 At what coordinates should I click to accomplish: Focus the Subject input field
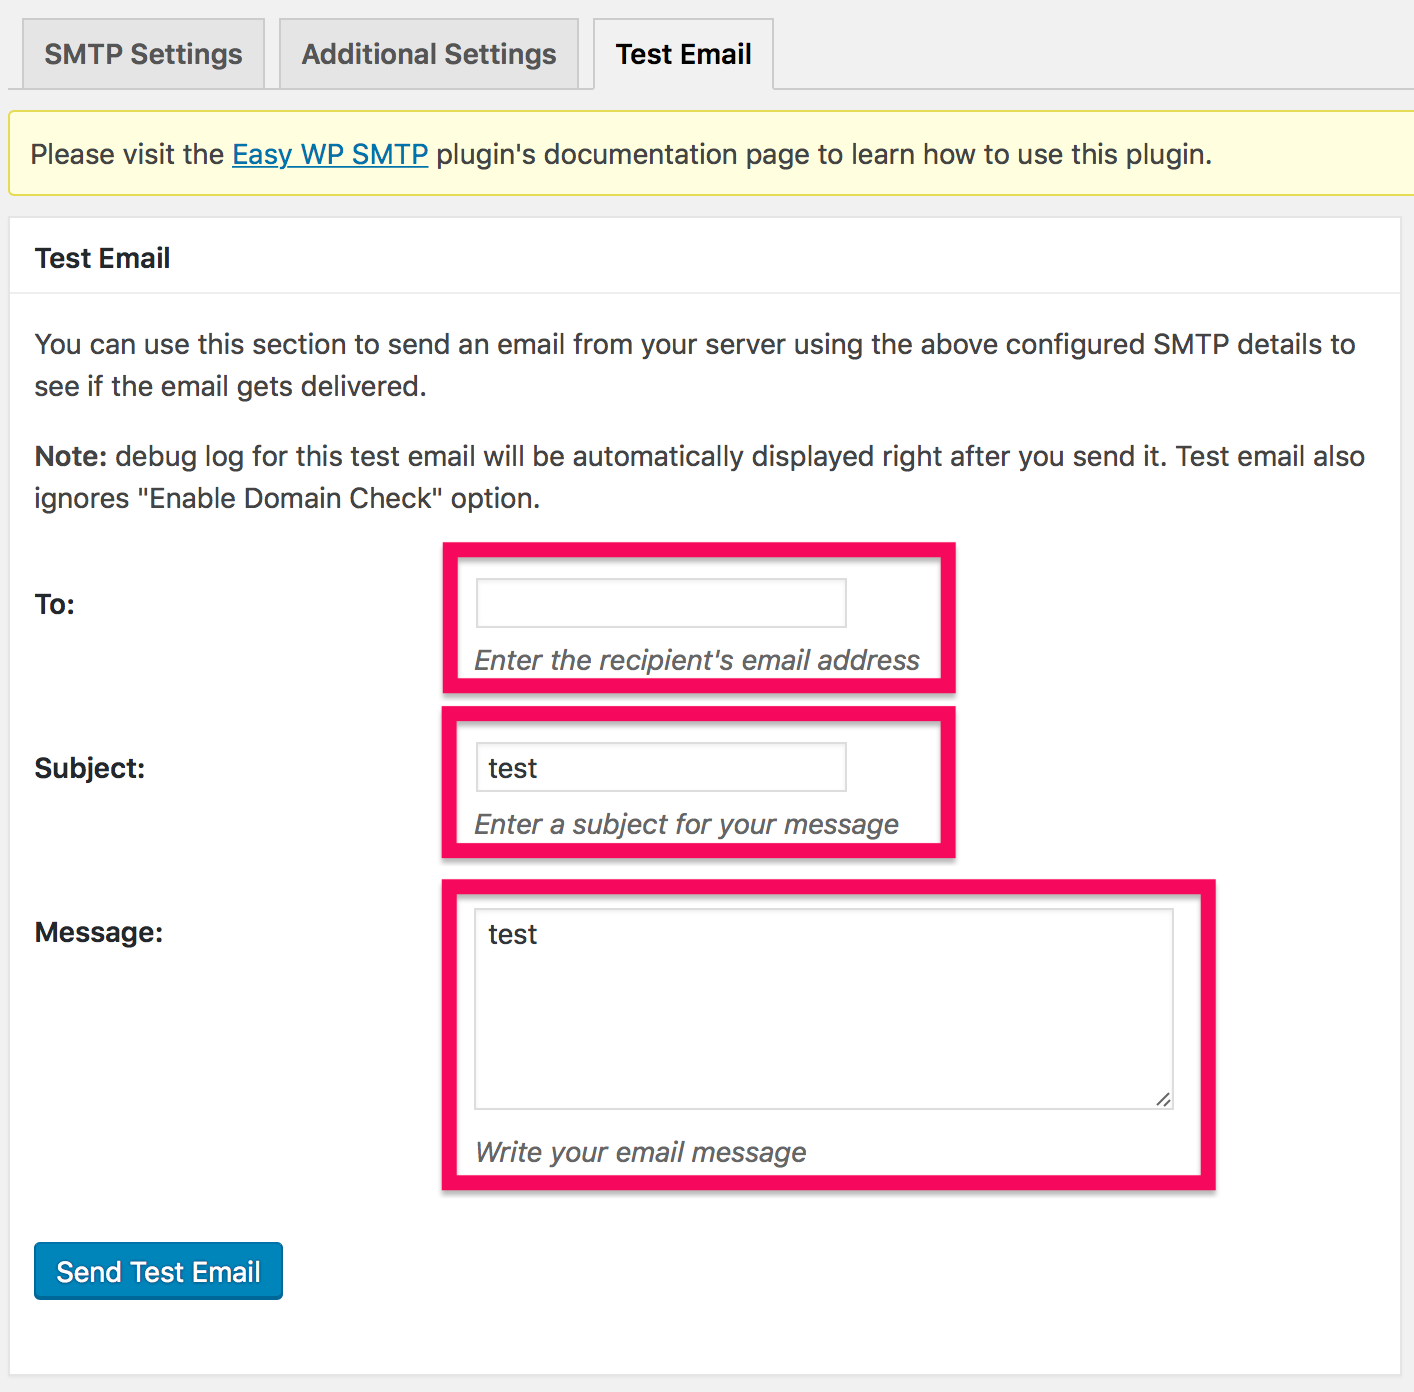click(661, 767)
